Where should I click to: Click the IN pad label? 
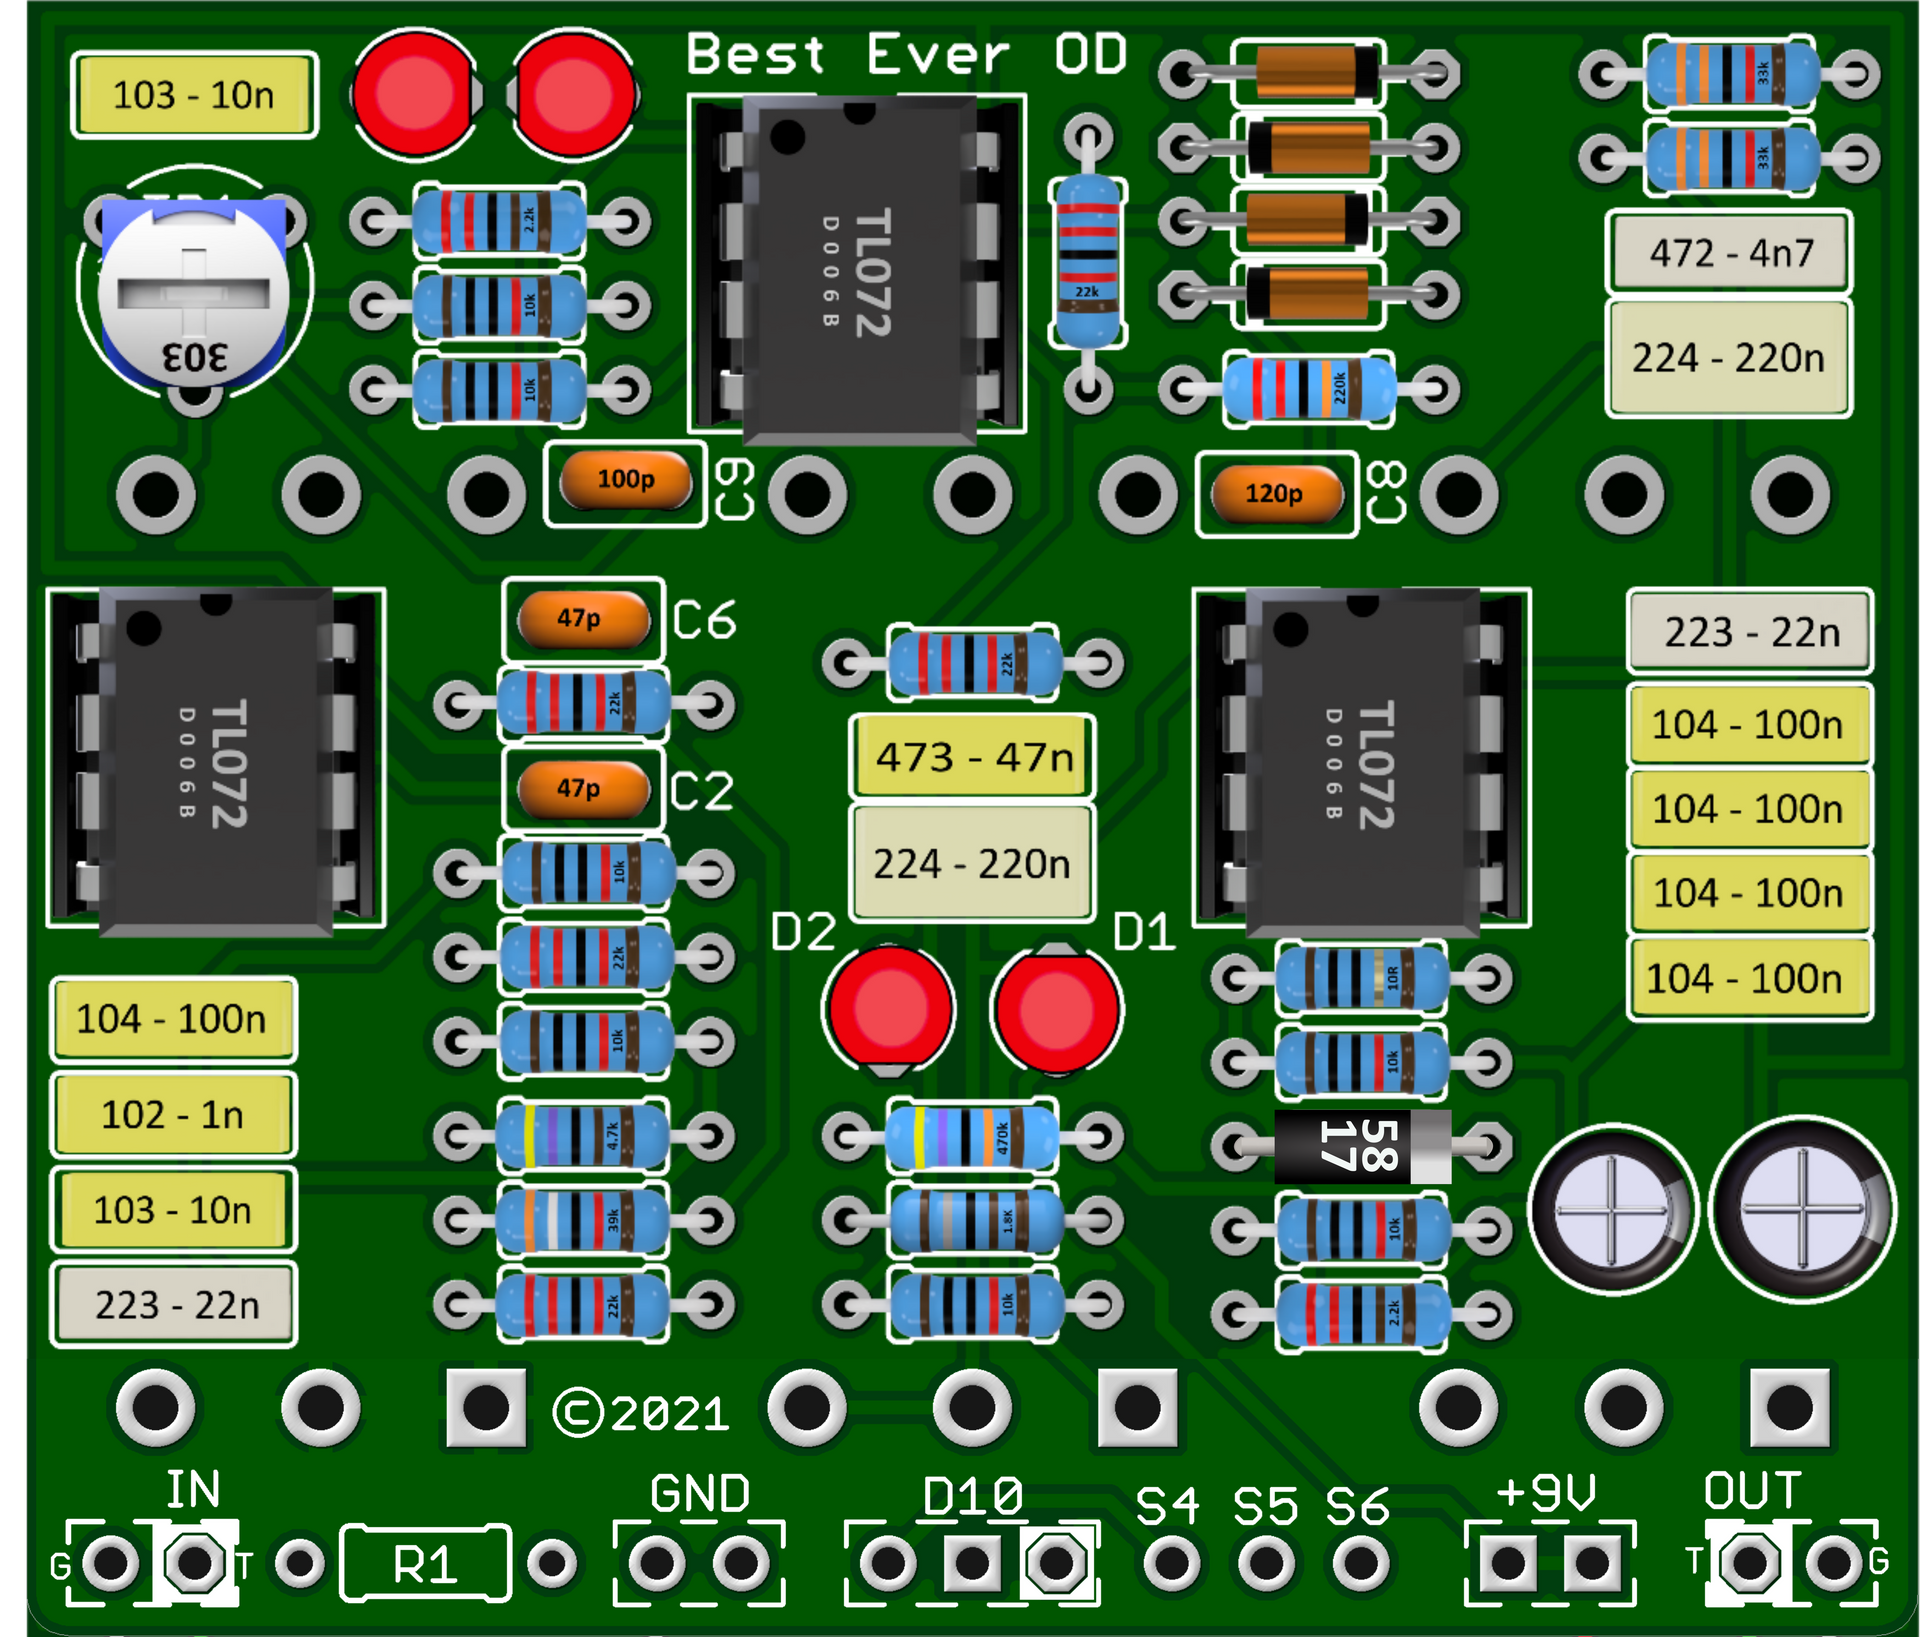click(193, 1488)
